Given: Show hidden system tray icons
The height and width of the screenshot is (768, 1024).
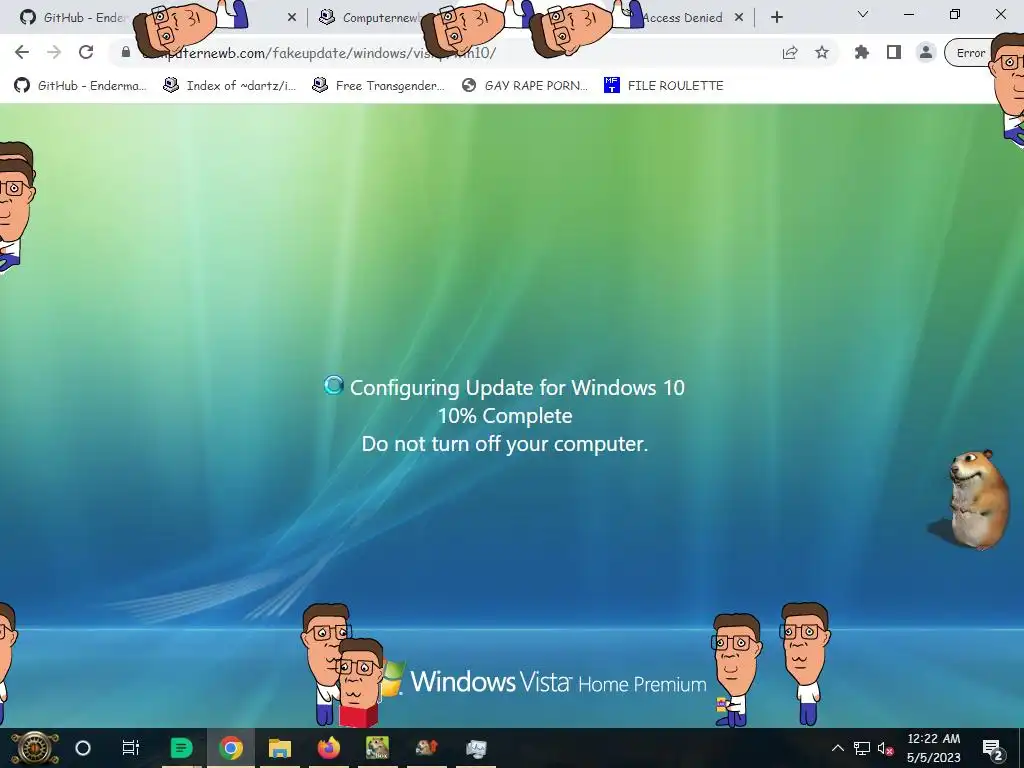Looking at the screenshot, I should [x=838, y=748].
